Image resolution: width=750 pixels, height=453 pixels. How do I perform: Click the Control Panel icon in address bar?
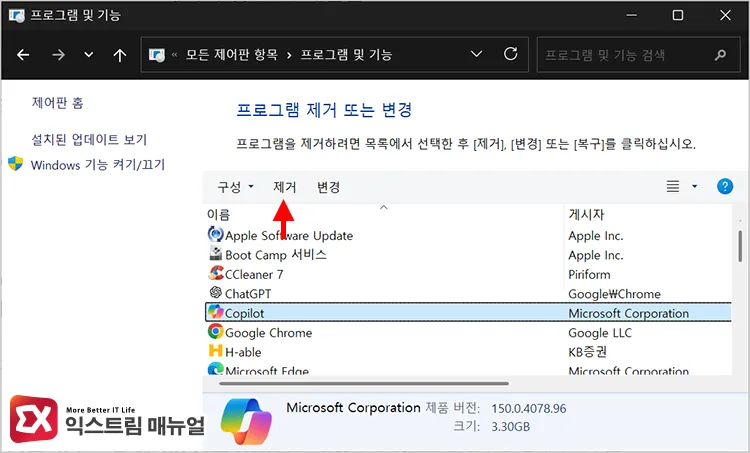(156, 55)
